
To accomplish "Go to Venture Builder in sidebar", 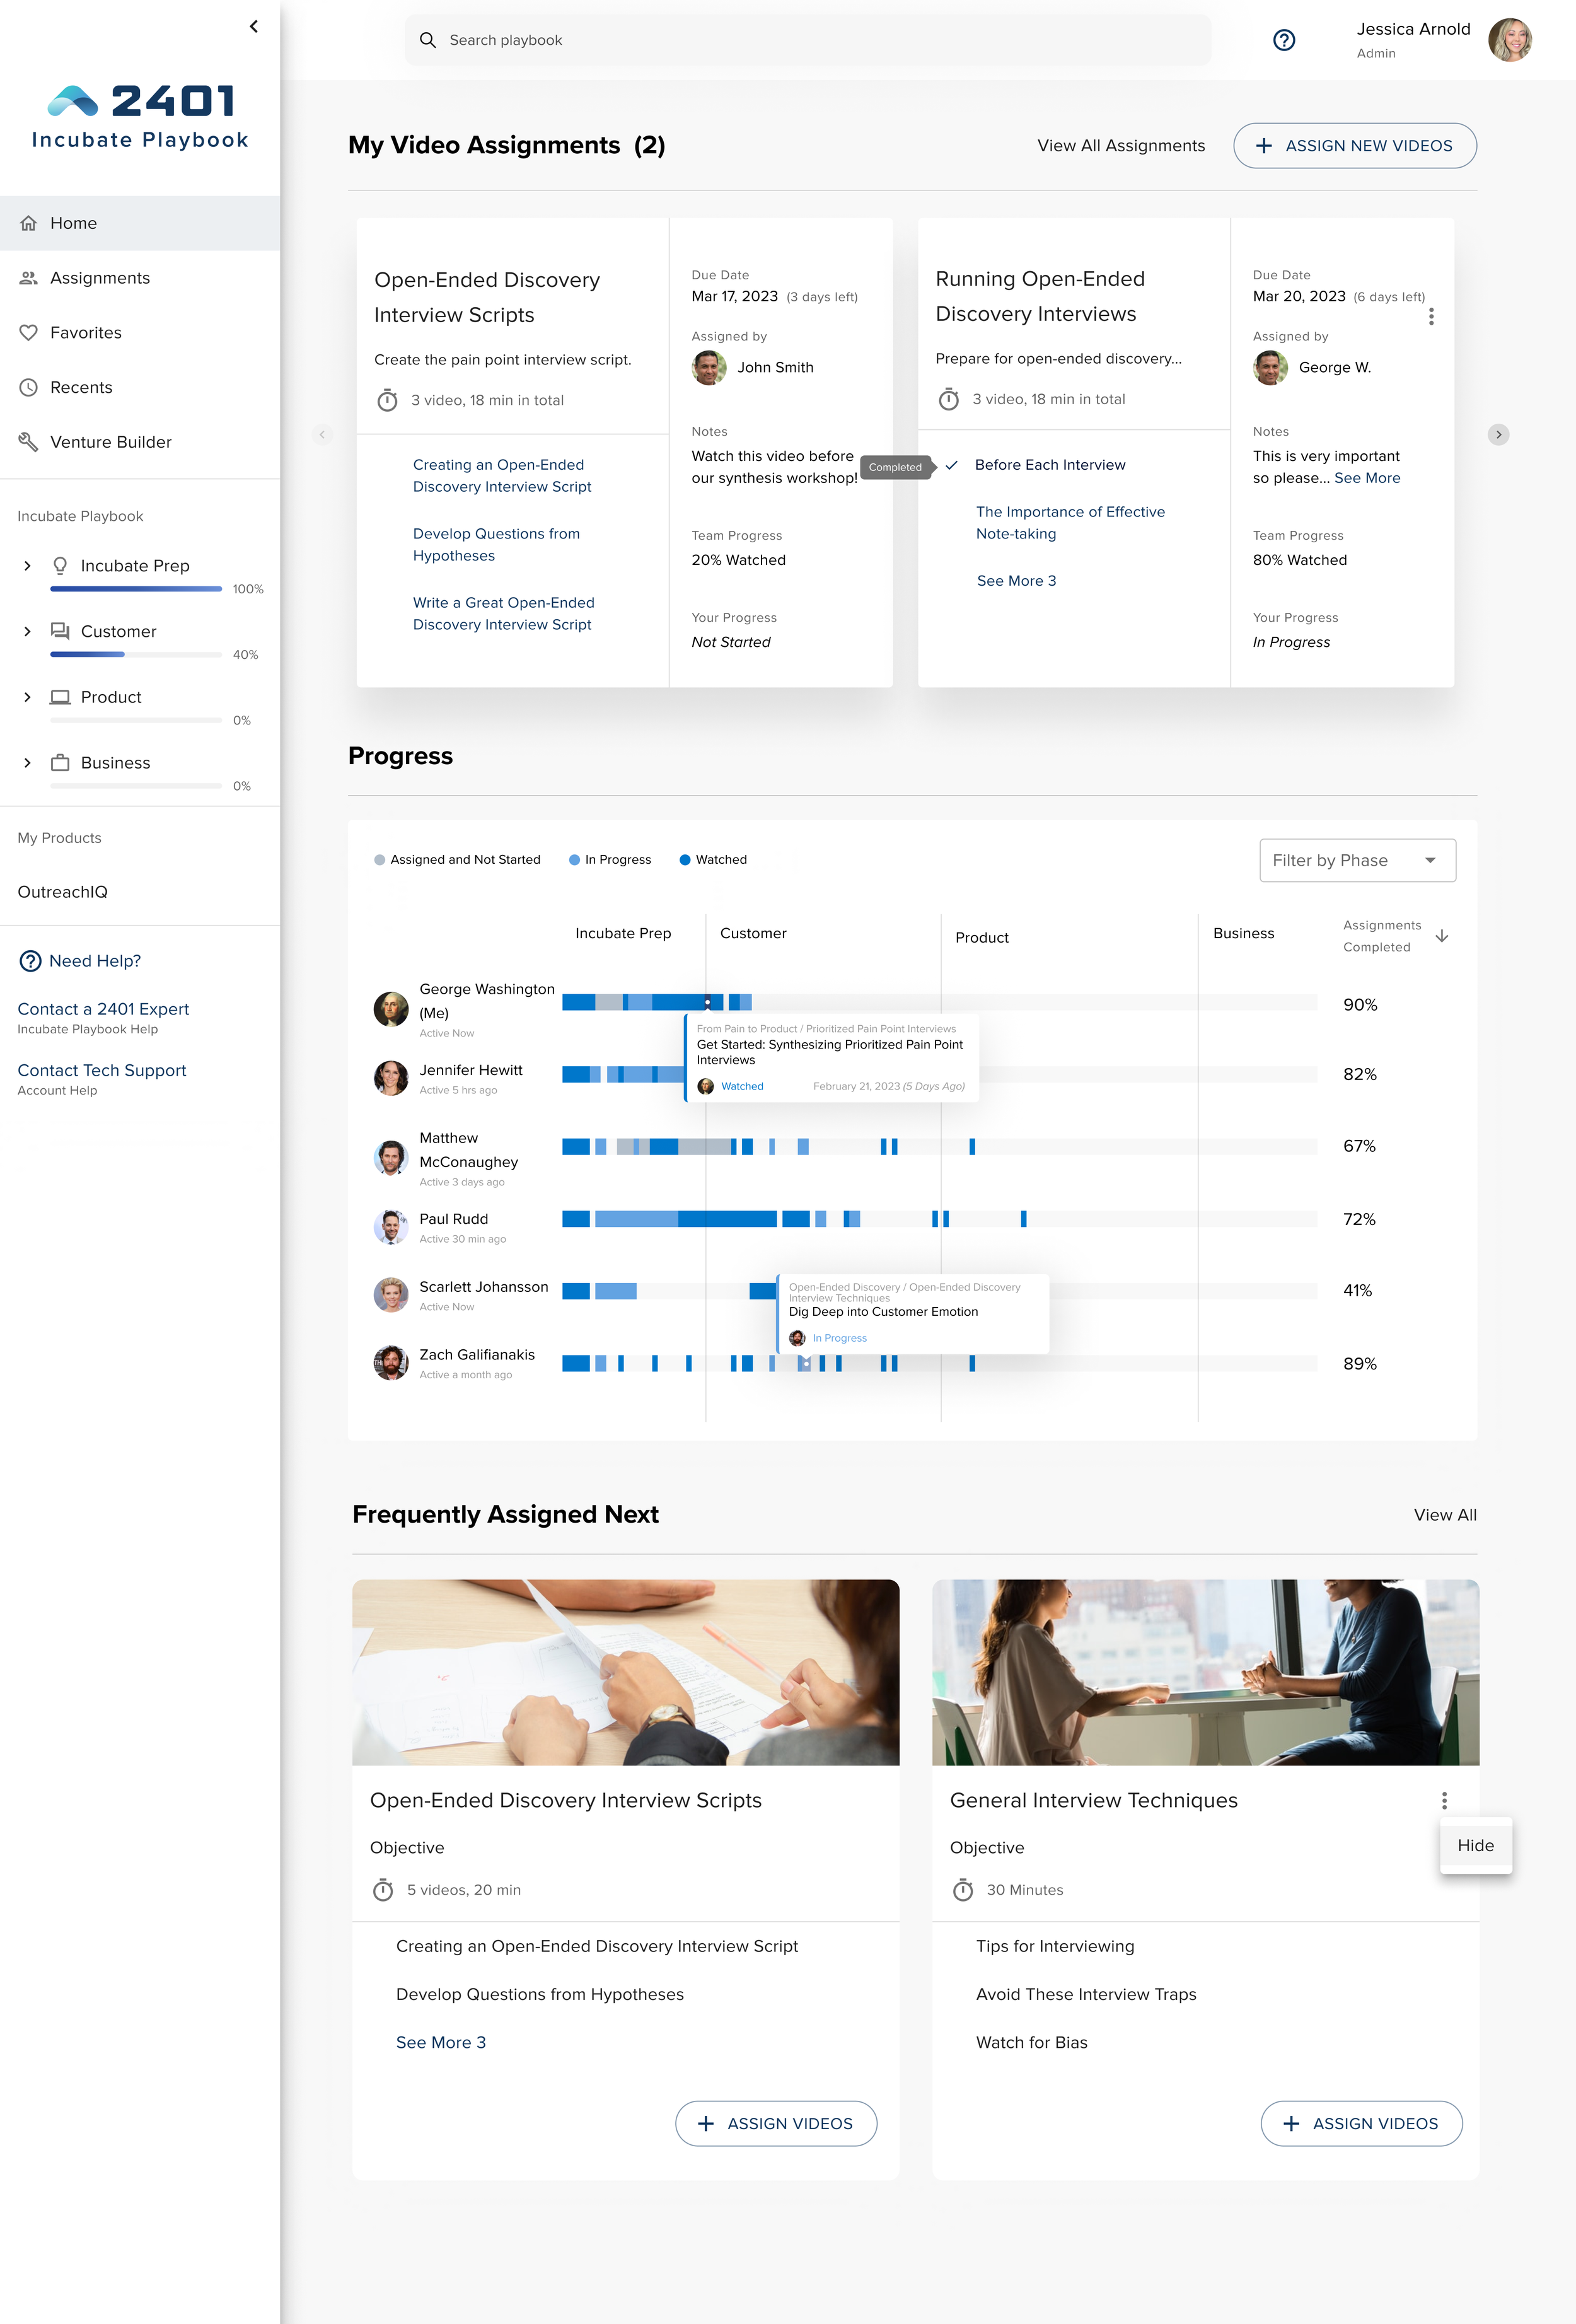I will (x=110, y=442).
